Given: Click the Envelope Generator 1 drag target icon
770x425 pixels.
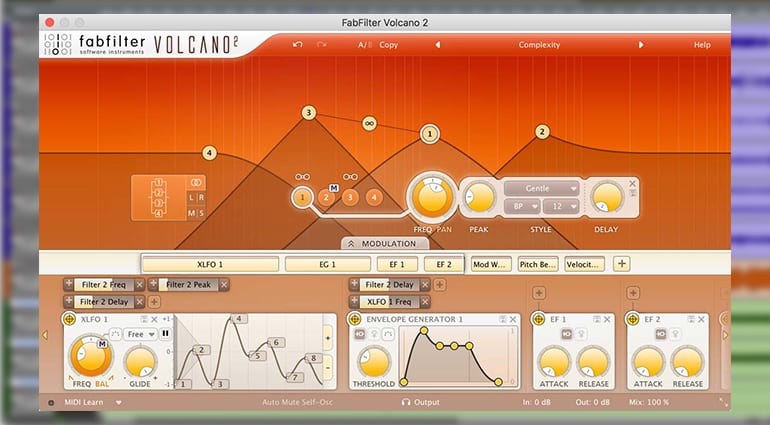Looking at the screenshot, I should pyautogui.click(x=355, y=319).
